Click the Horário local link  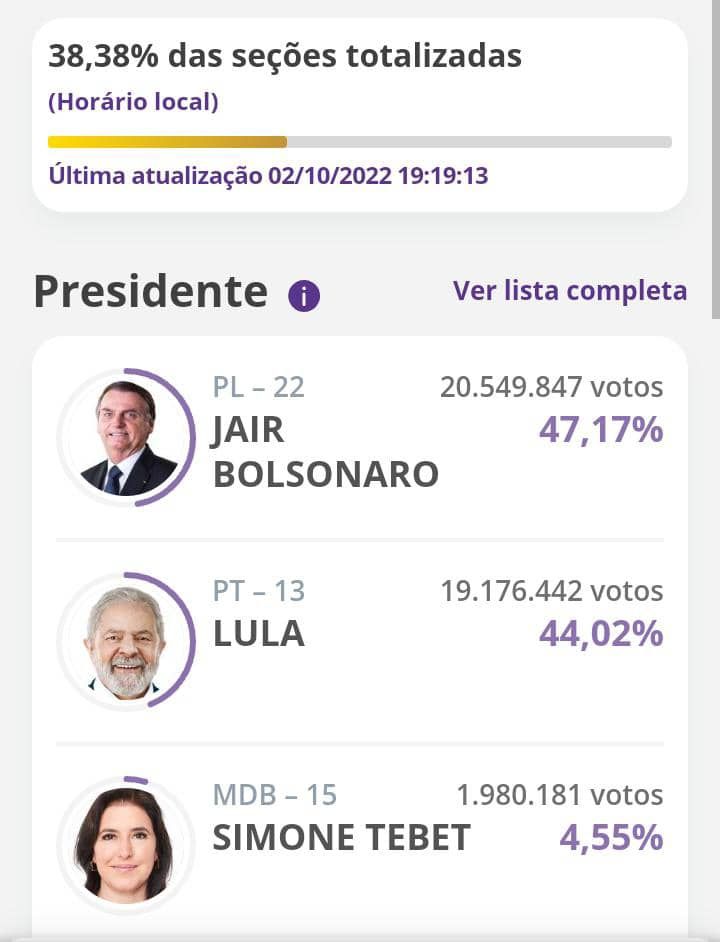pos(133,101)
